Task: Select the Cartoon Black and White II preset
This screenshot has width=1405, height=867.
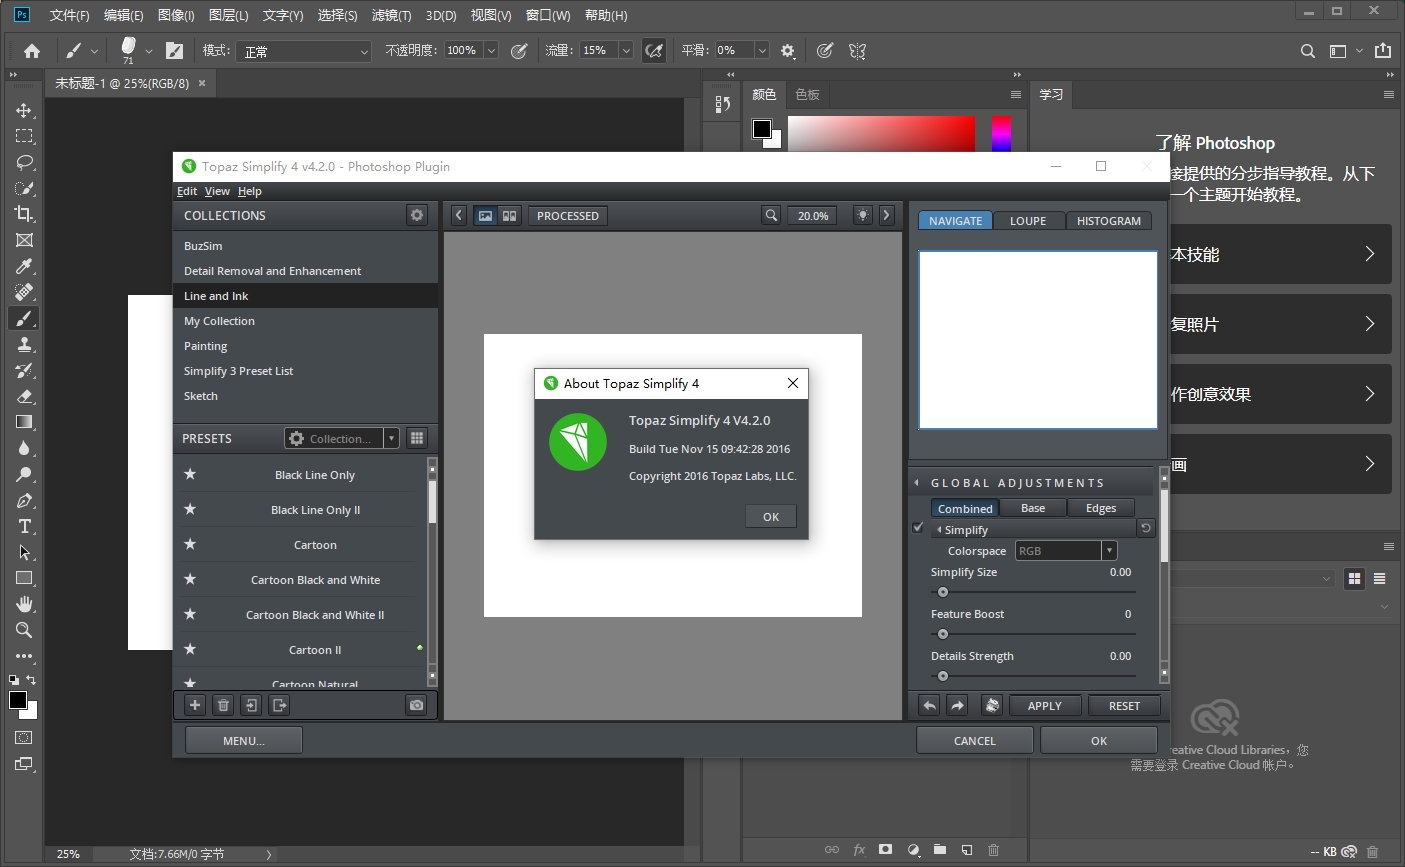Action: (x=315, y=615)
